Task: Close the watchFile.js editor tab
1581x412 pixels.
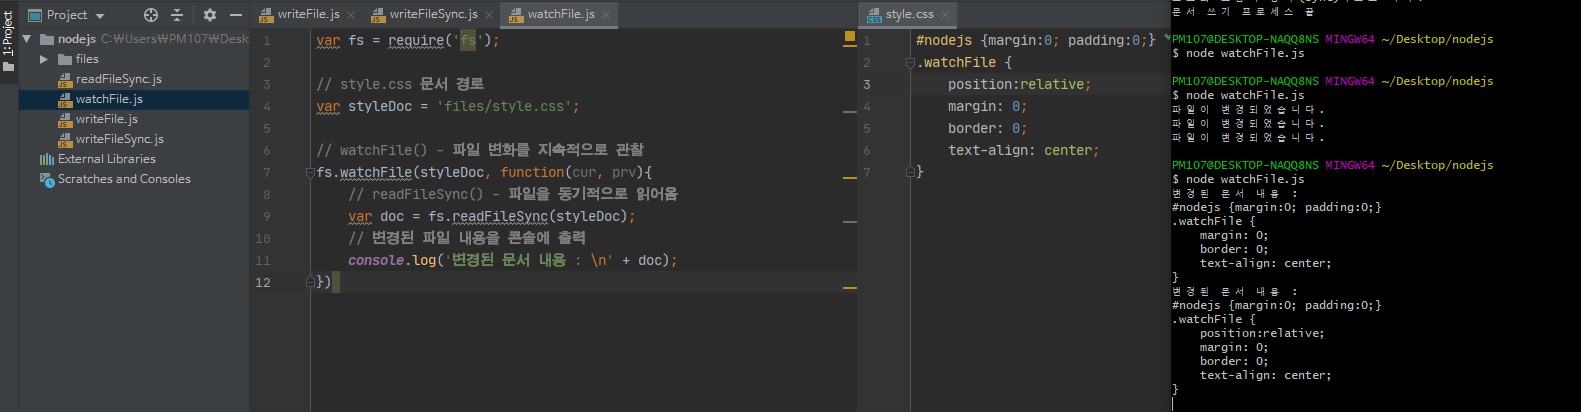Action: point(606,15)
